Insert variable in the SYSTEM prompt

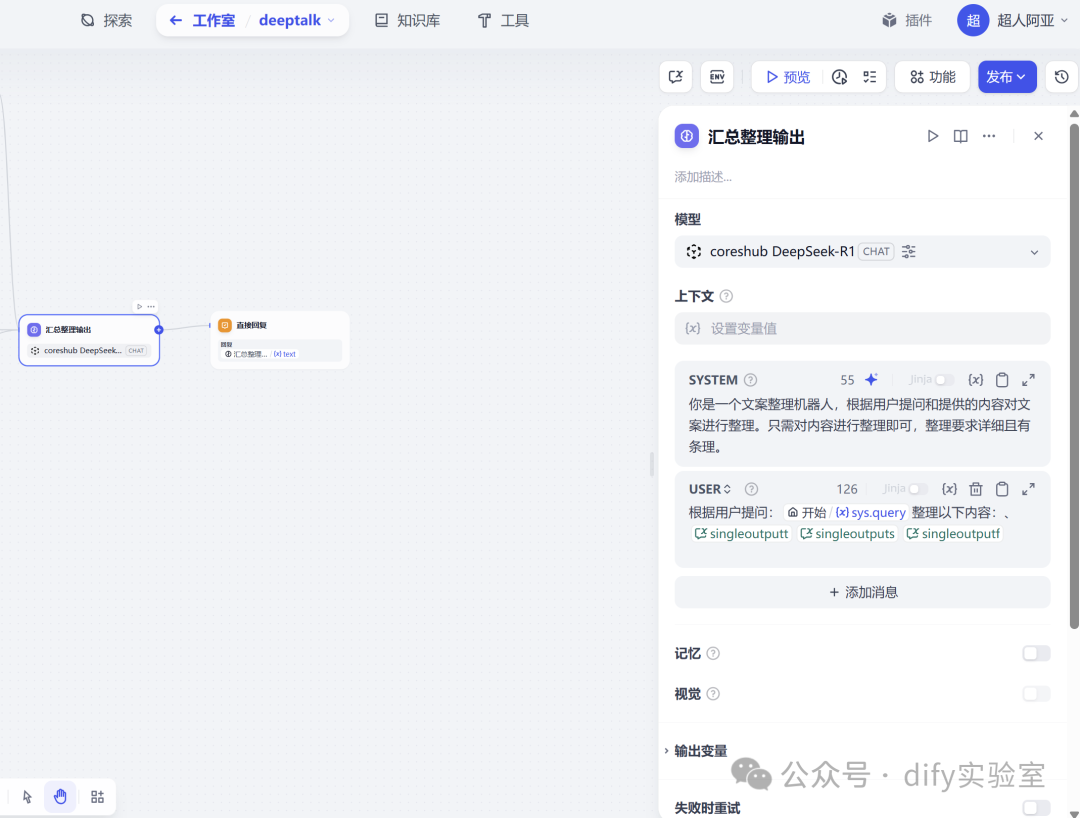coord(975,380)
